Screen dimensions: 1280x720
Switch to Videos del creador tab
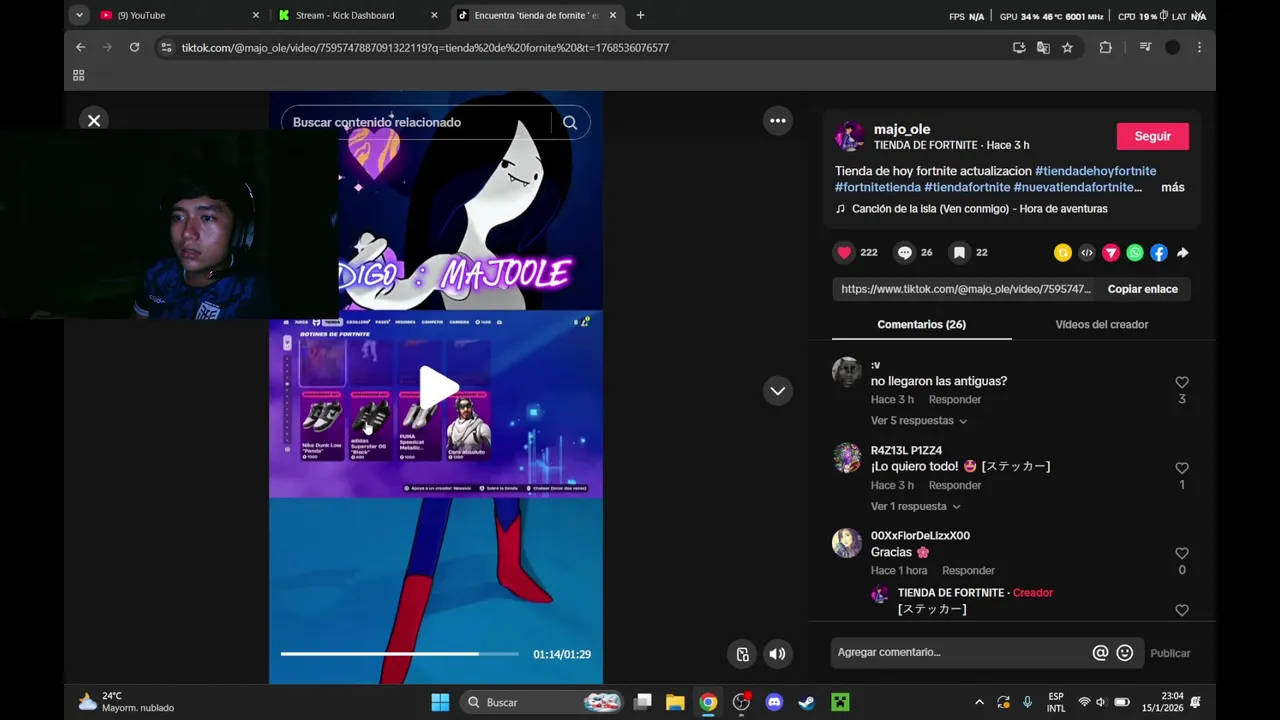click(x=1101, y=324)
